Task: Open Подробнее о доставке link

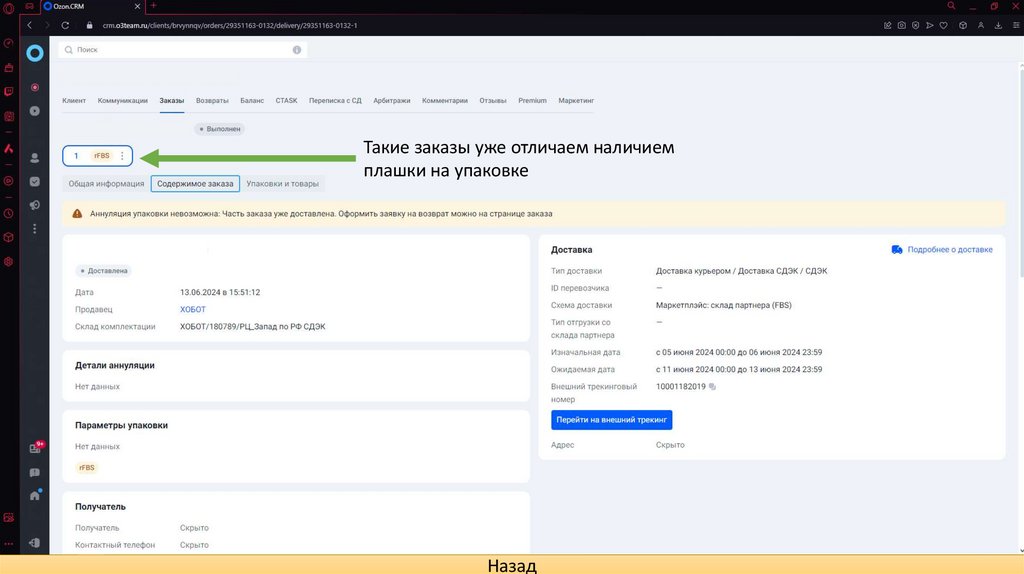Action: [942, 249]
